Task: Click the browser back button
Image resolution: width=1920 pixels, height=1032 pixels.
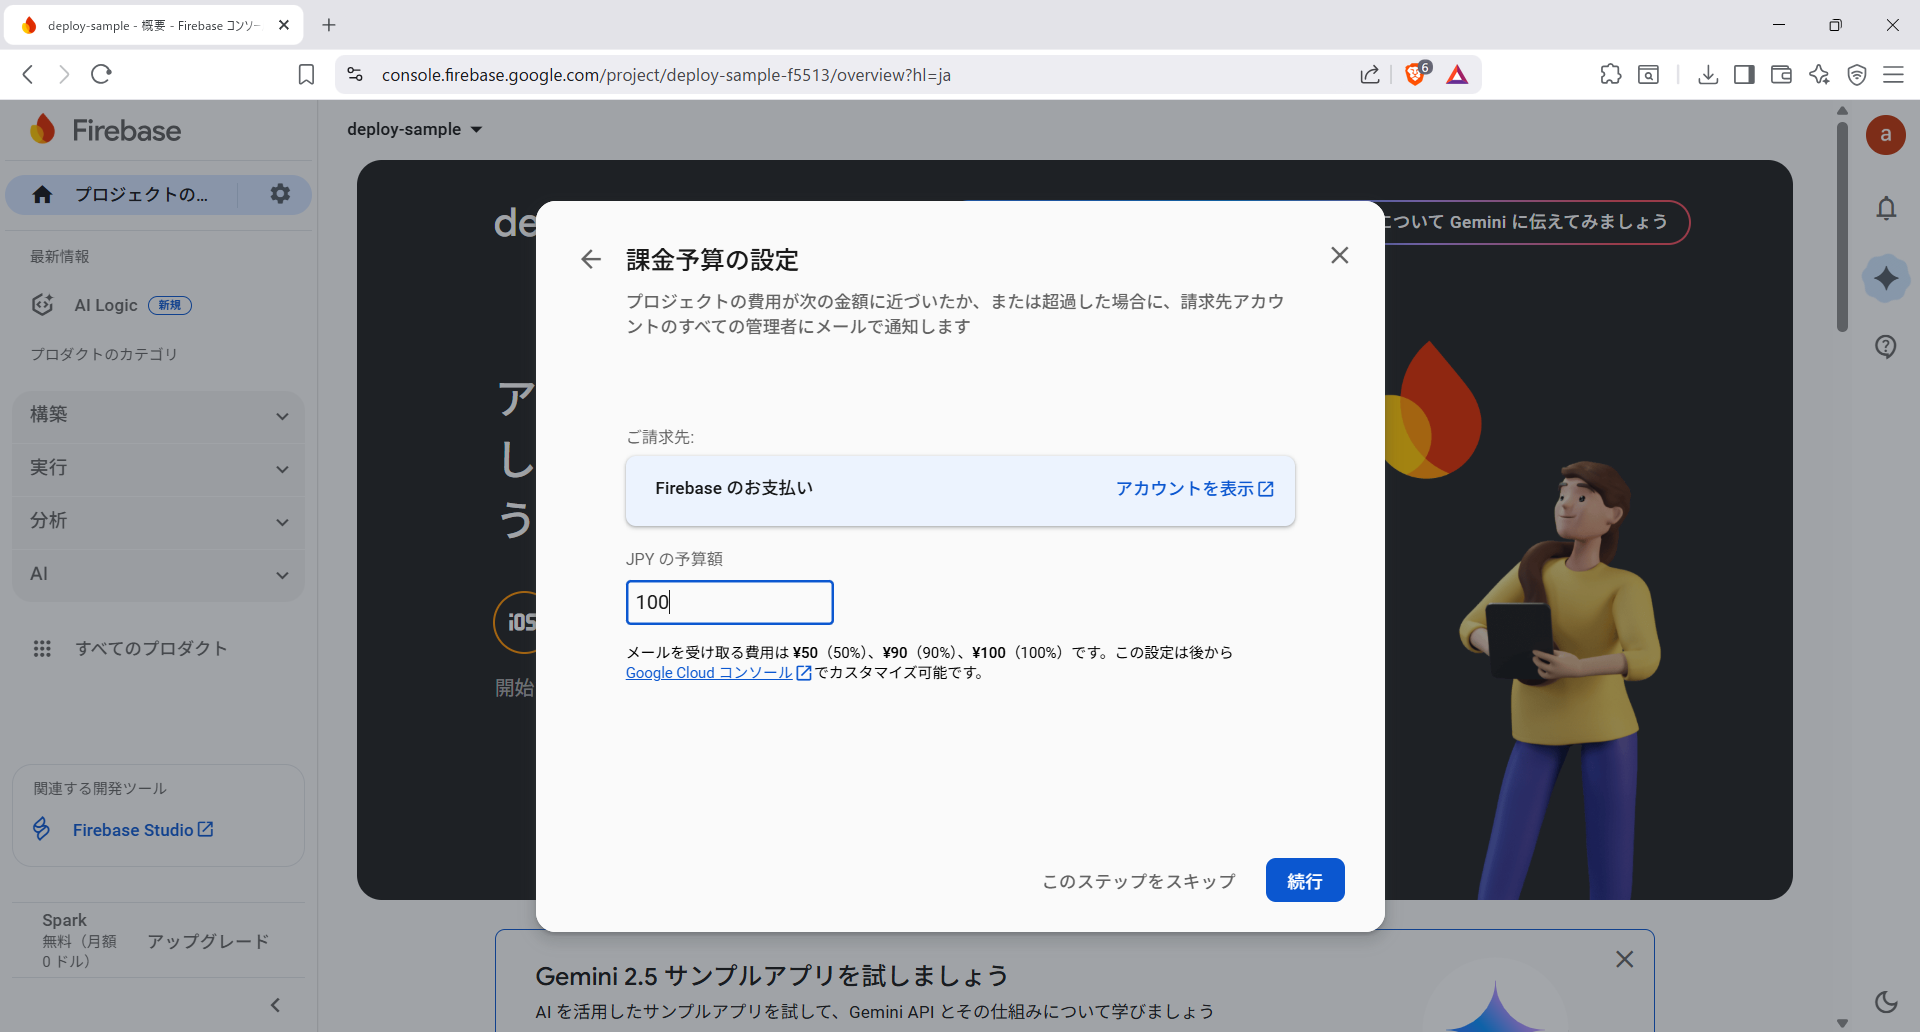Action: (x=28, y=74)
